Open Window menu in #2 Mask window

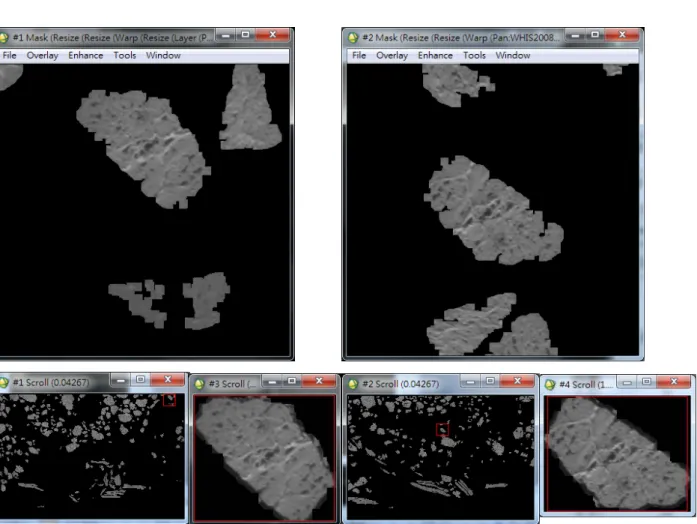tap(513, 56)
